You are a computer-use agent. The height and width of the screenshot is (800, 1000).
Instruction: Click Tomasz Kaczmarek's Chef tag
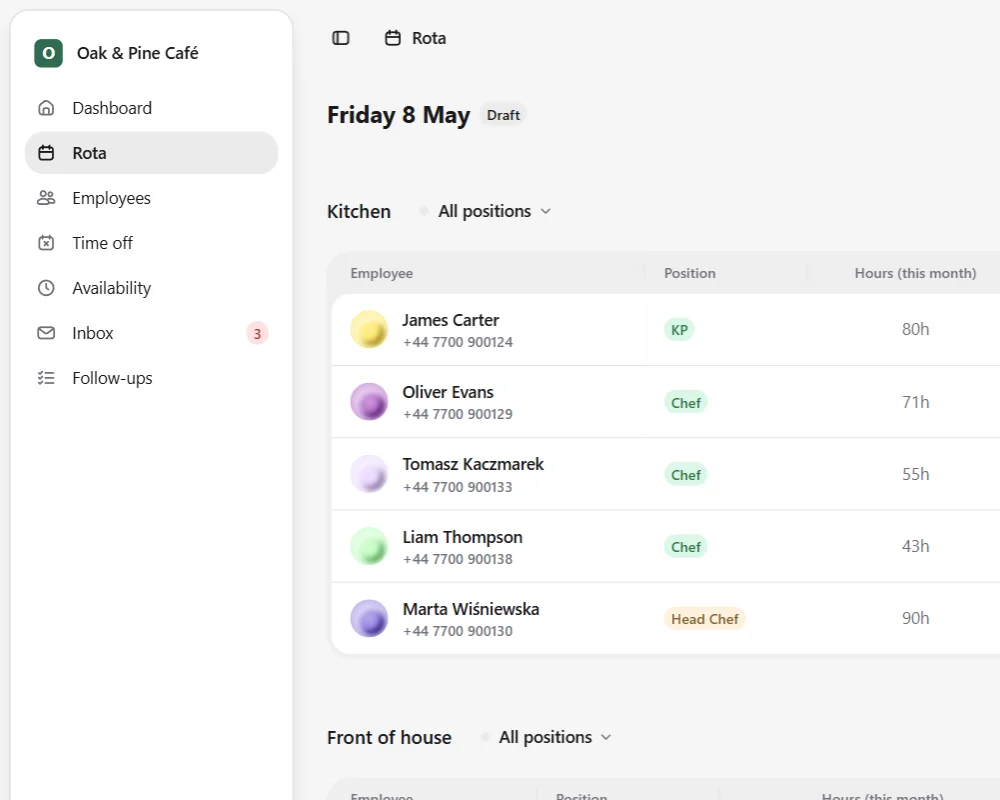(686, 475)
